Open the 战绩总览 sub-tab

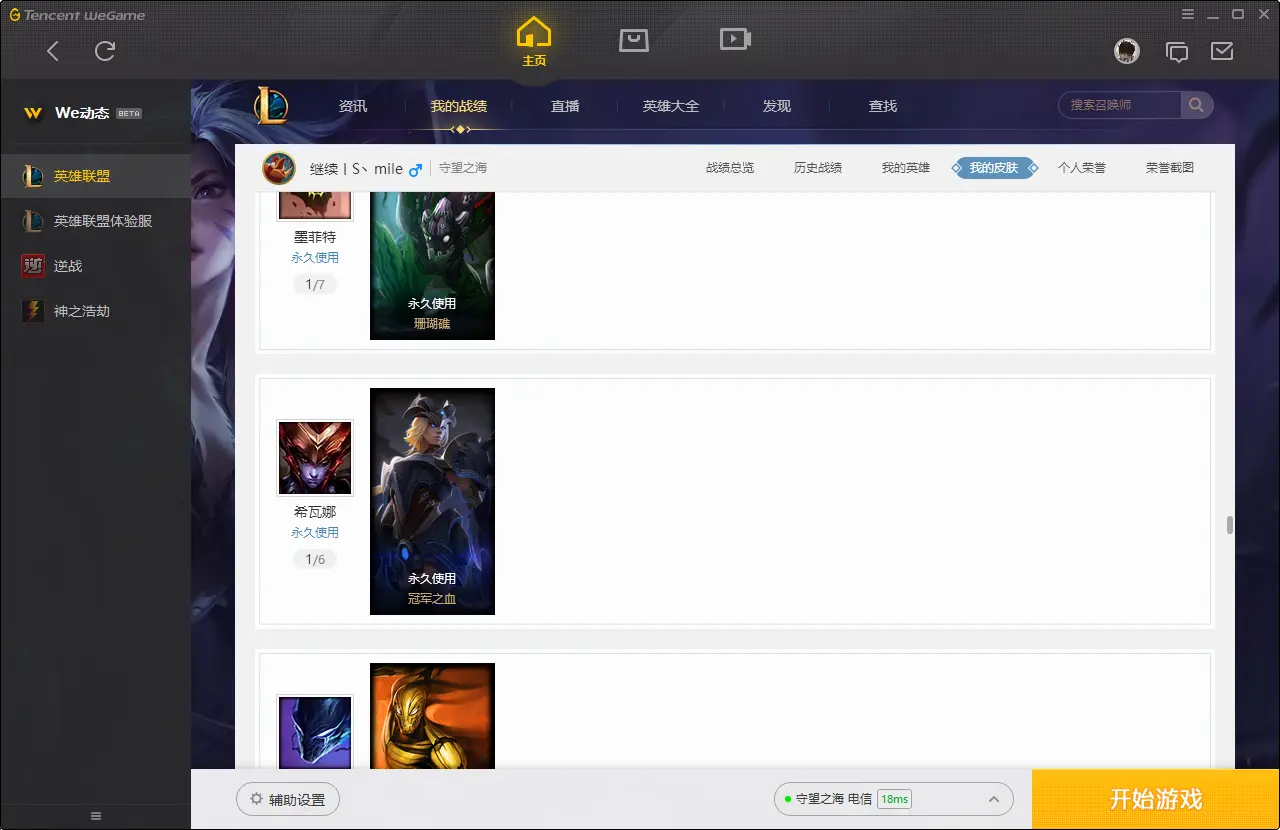pos(730,168)
